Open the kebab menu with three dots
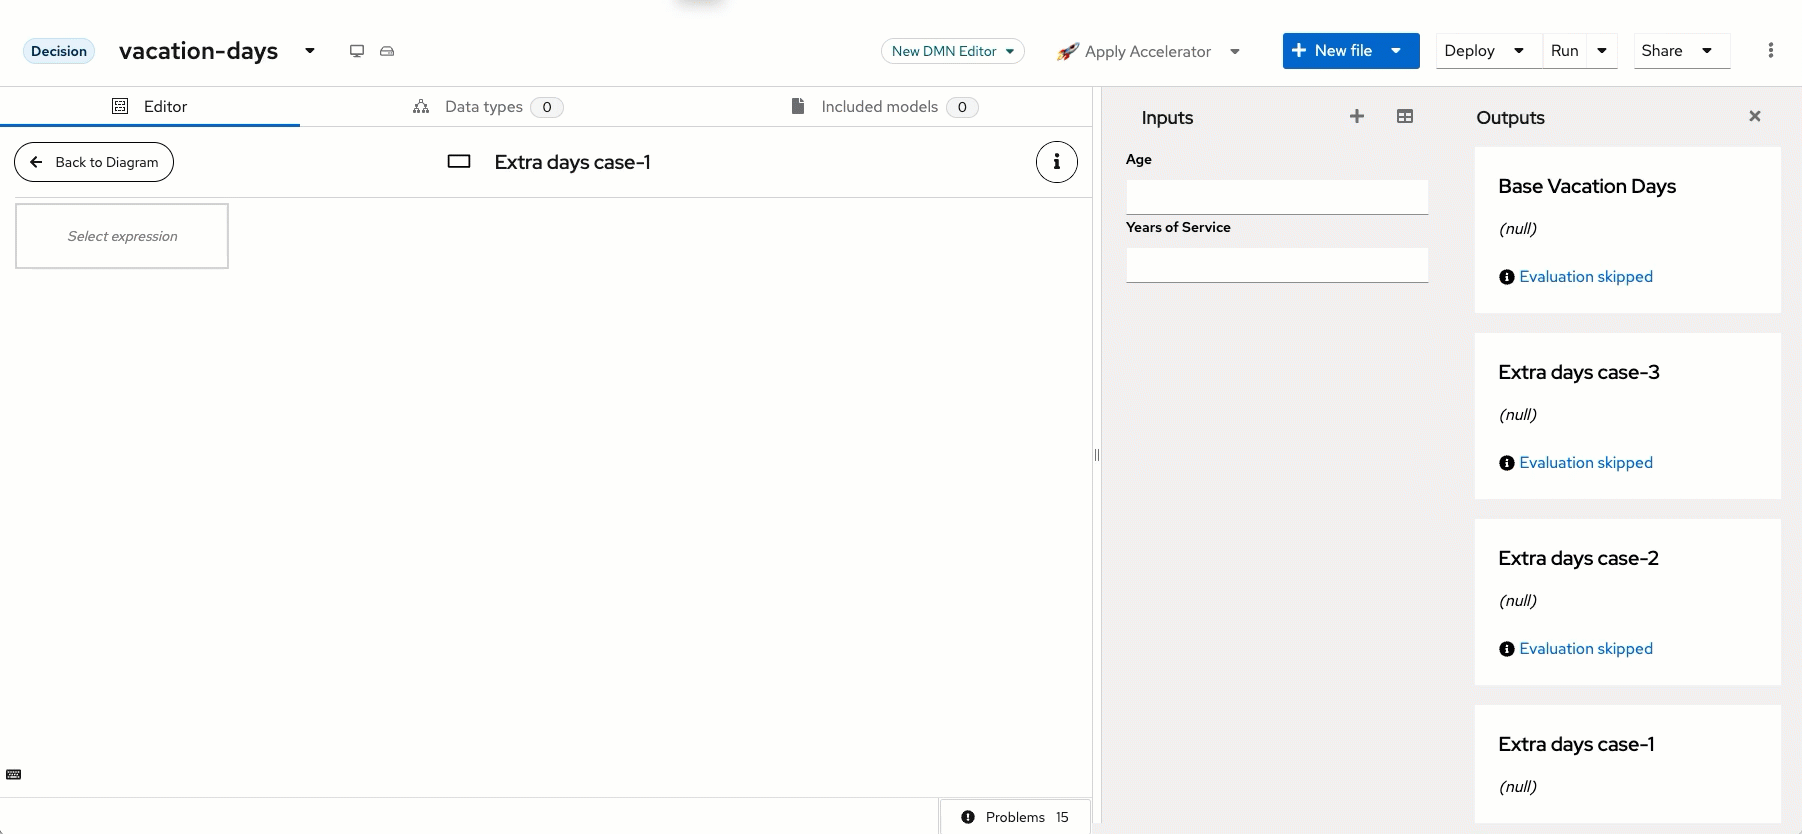 1770,51
